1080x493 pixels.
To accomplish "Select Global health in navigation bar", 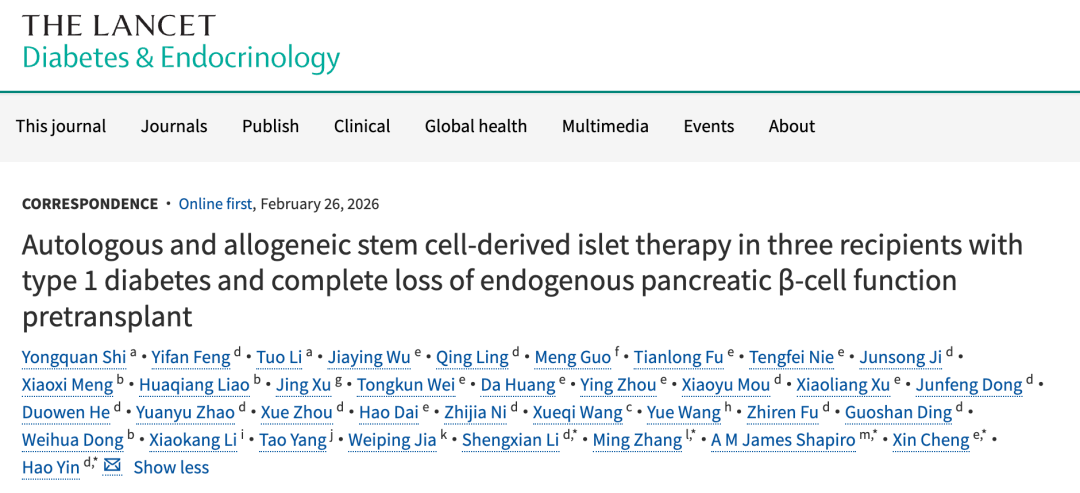I will click(x=476, y=126).
